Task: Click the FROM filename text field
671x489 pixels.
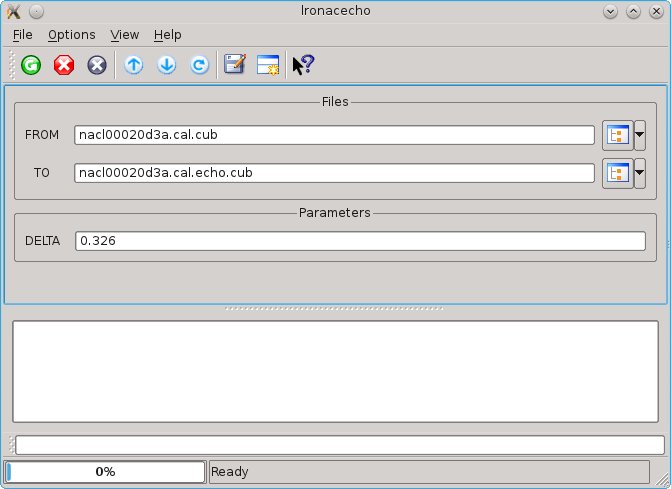Action: pyautogui.click(x=334, y=135)
